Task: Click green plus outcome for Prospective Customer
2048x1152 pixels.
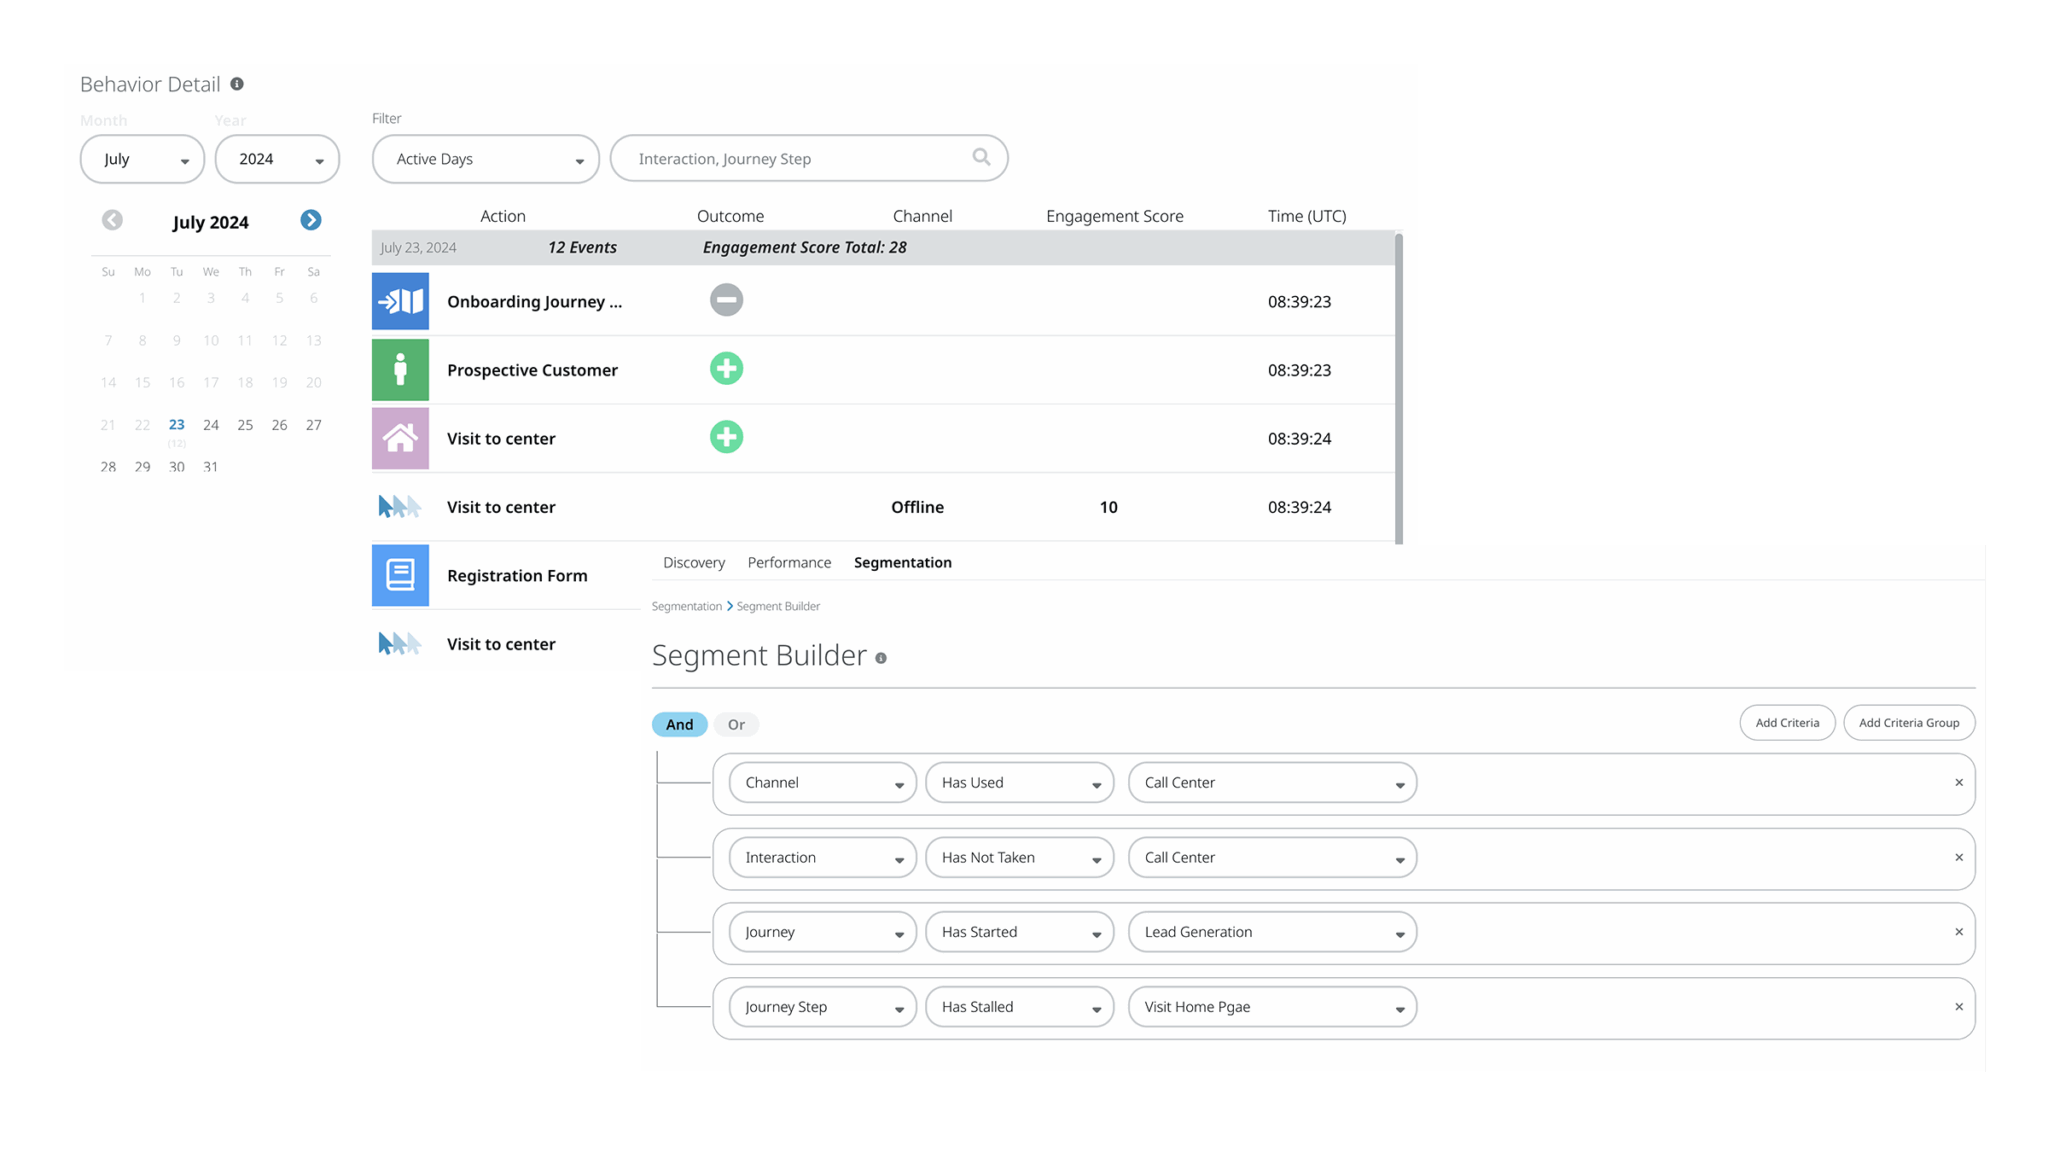Action: pos(726,369)
